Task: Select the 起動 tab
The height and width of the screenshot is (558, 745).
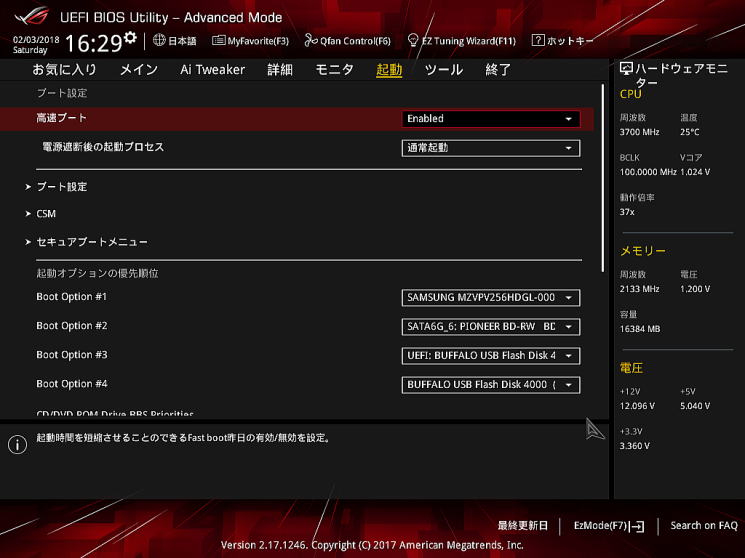Action: click(389, 70)
